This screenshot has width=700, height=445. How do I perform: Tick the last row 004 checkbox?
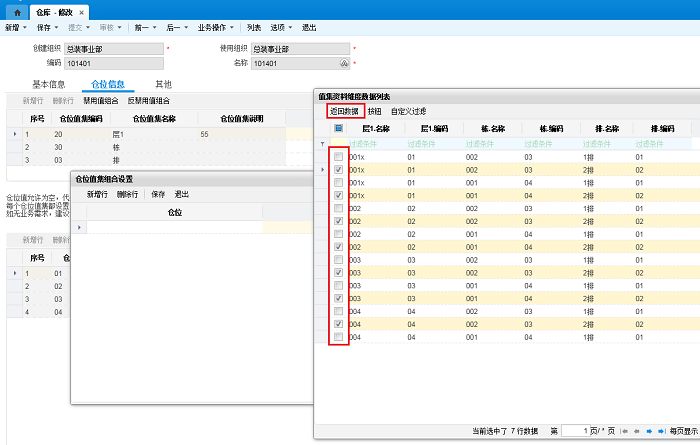[339, 337]
